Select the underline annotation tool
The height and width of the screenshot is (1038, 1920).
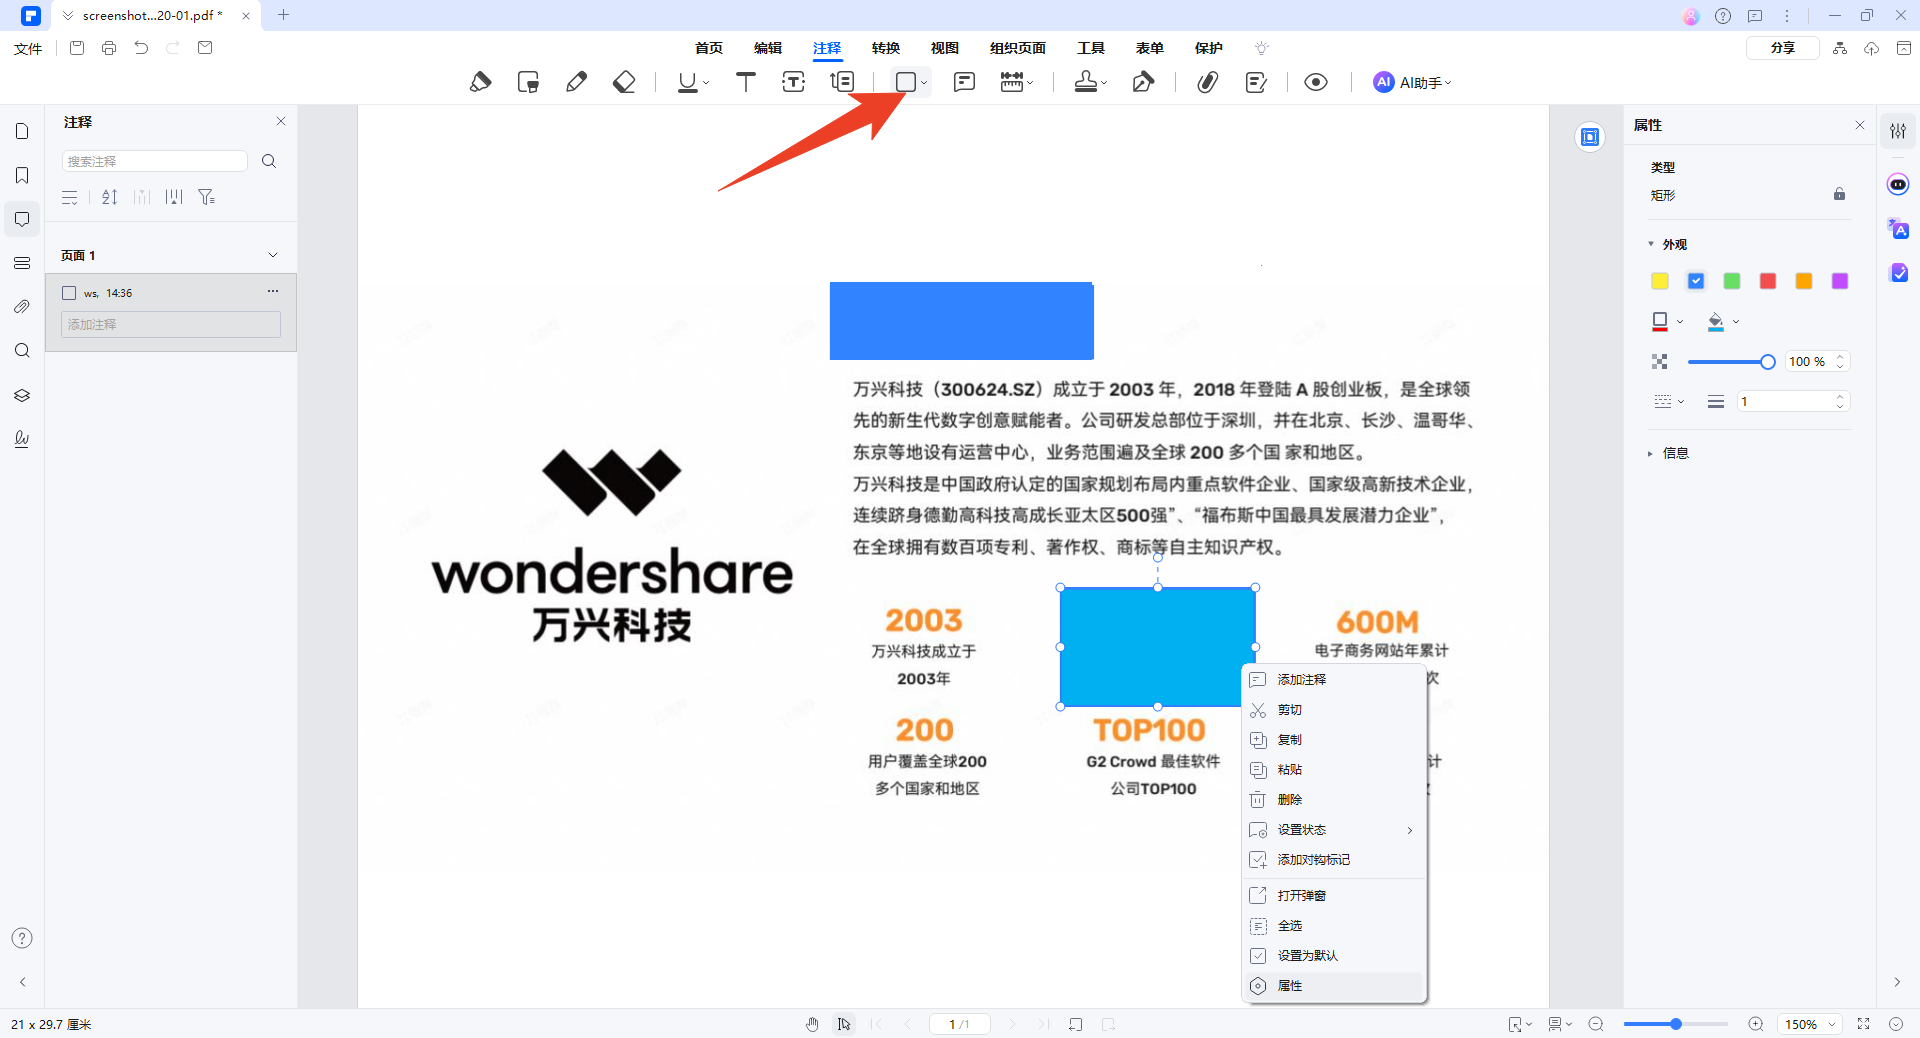[x=688, y=82]
